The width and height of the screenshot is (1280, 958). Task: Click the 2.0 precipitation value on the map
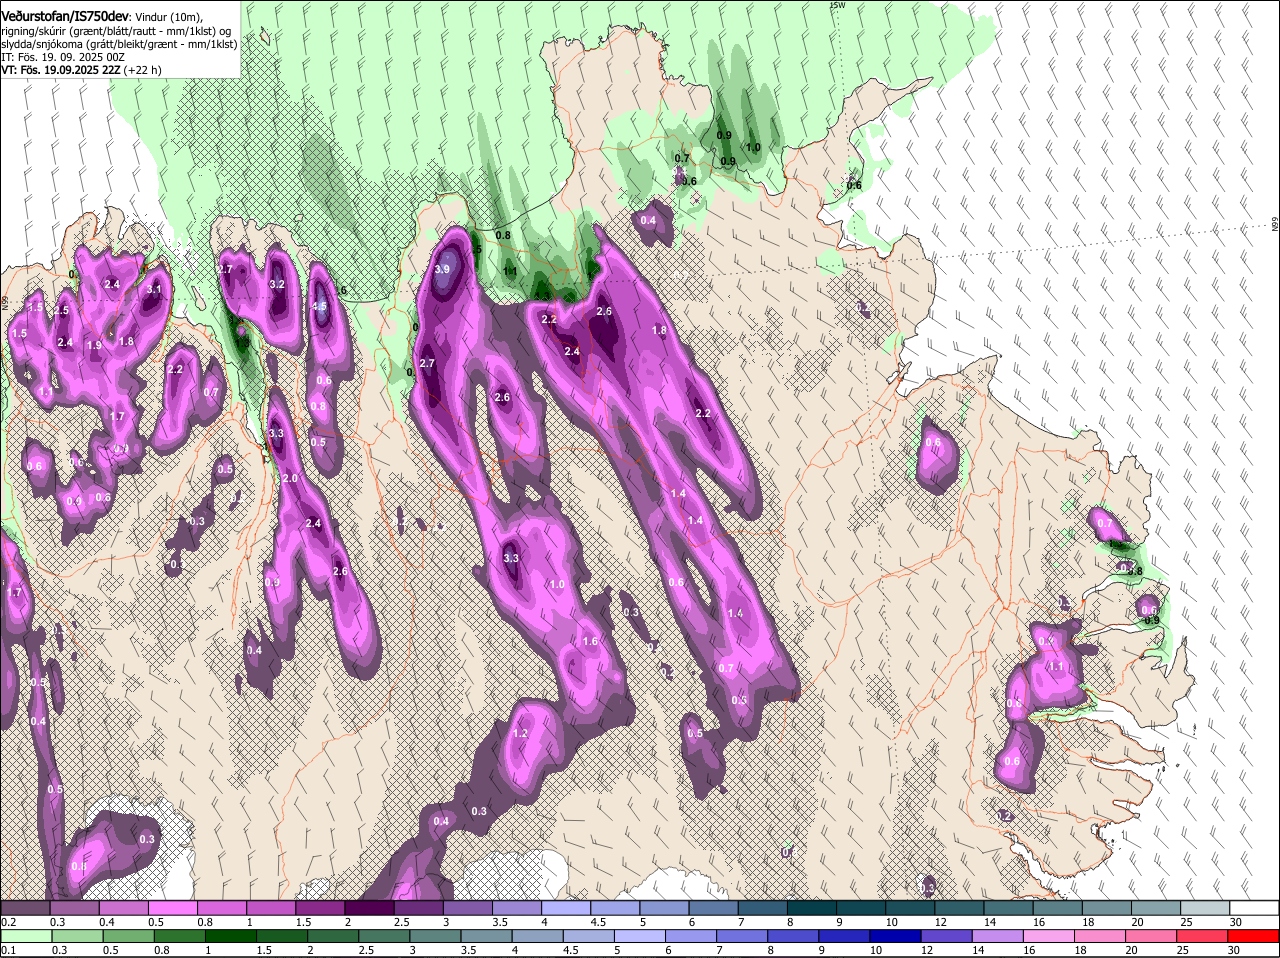290,479
